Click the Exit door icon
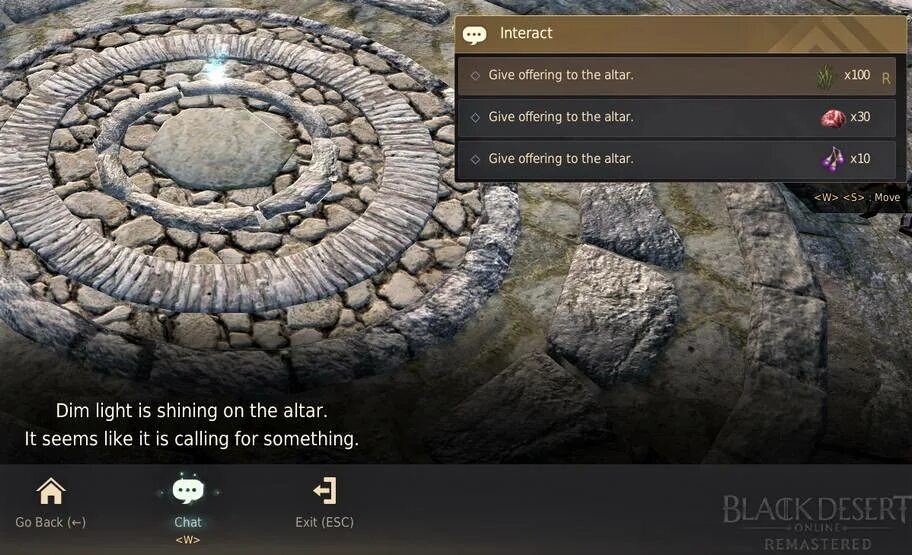Viewport: 912px width, 555px height. tap(325, 491)
